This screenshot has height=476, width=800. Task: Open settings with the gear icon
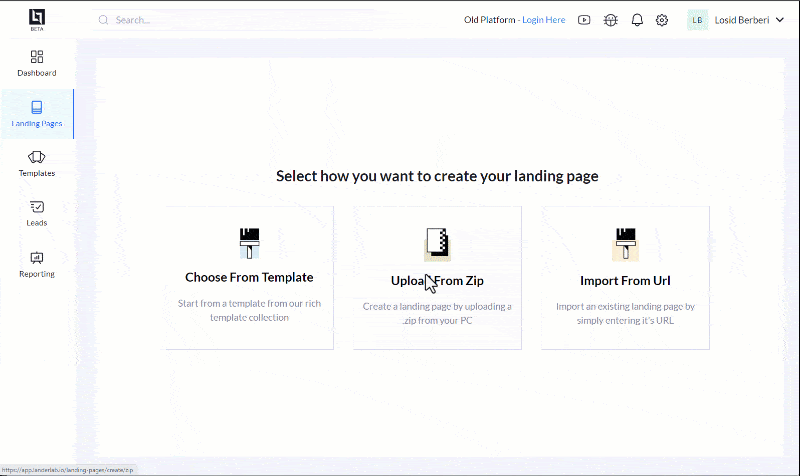click(x=662, y=20)
